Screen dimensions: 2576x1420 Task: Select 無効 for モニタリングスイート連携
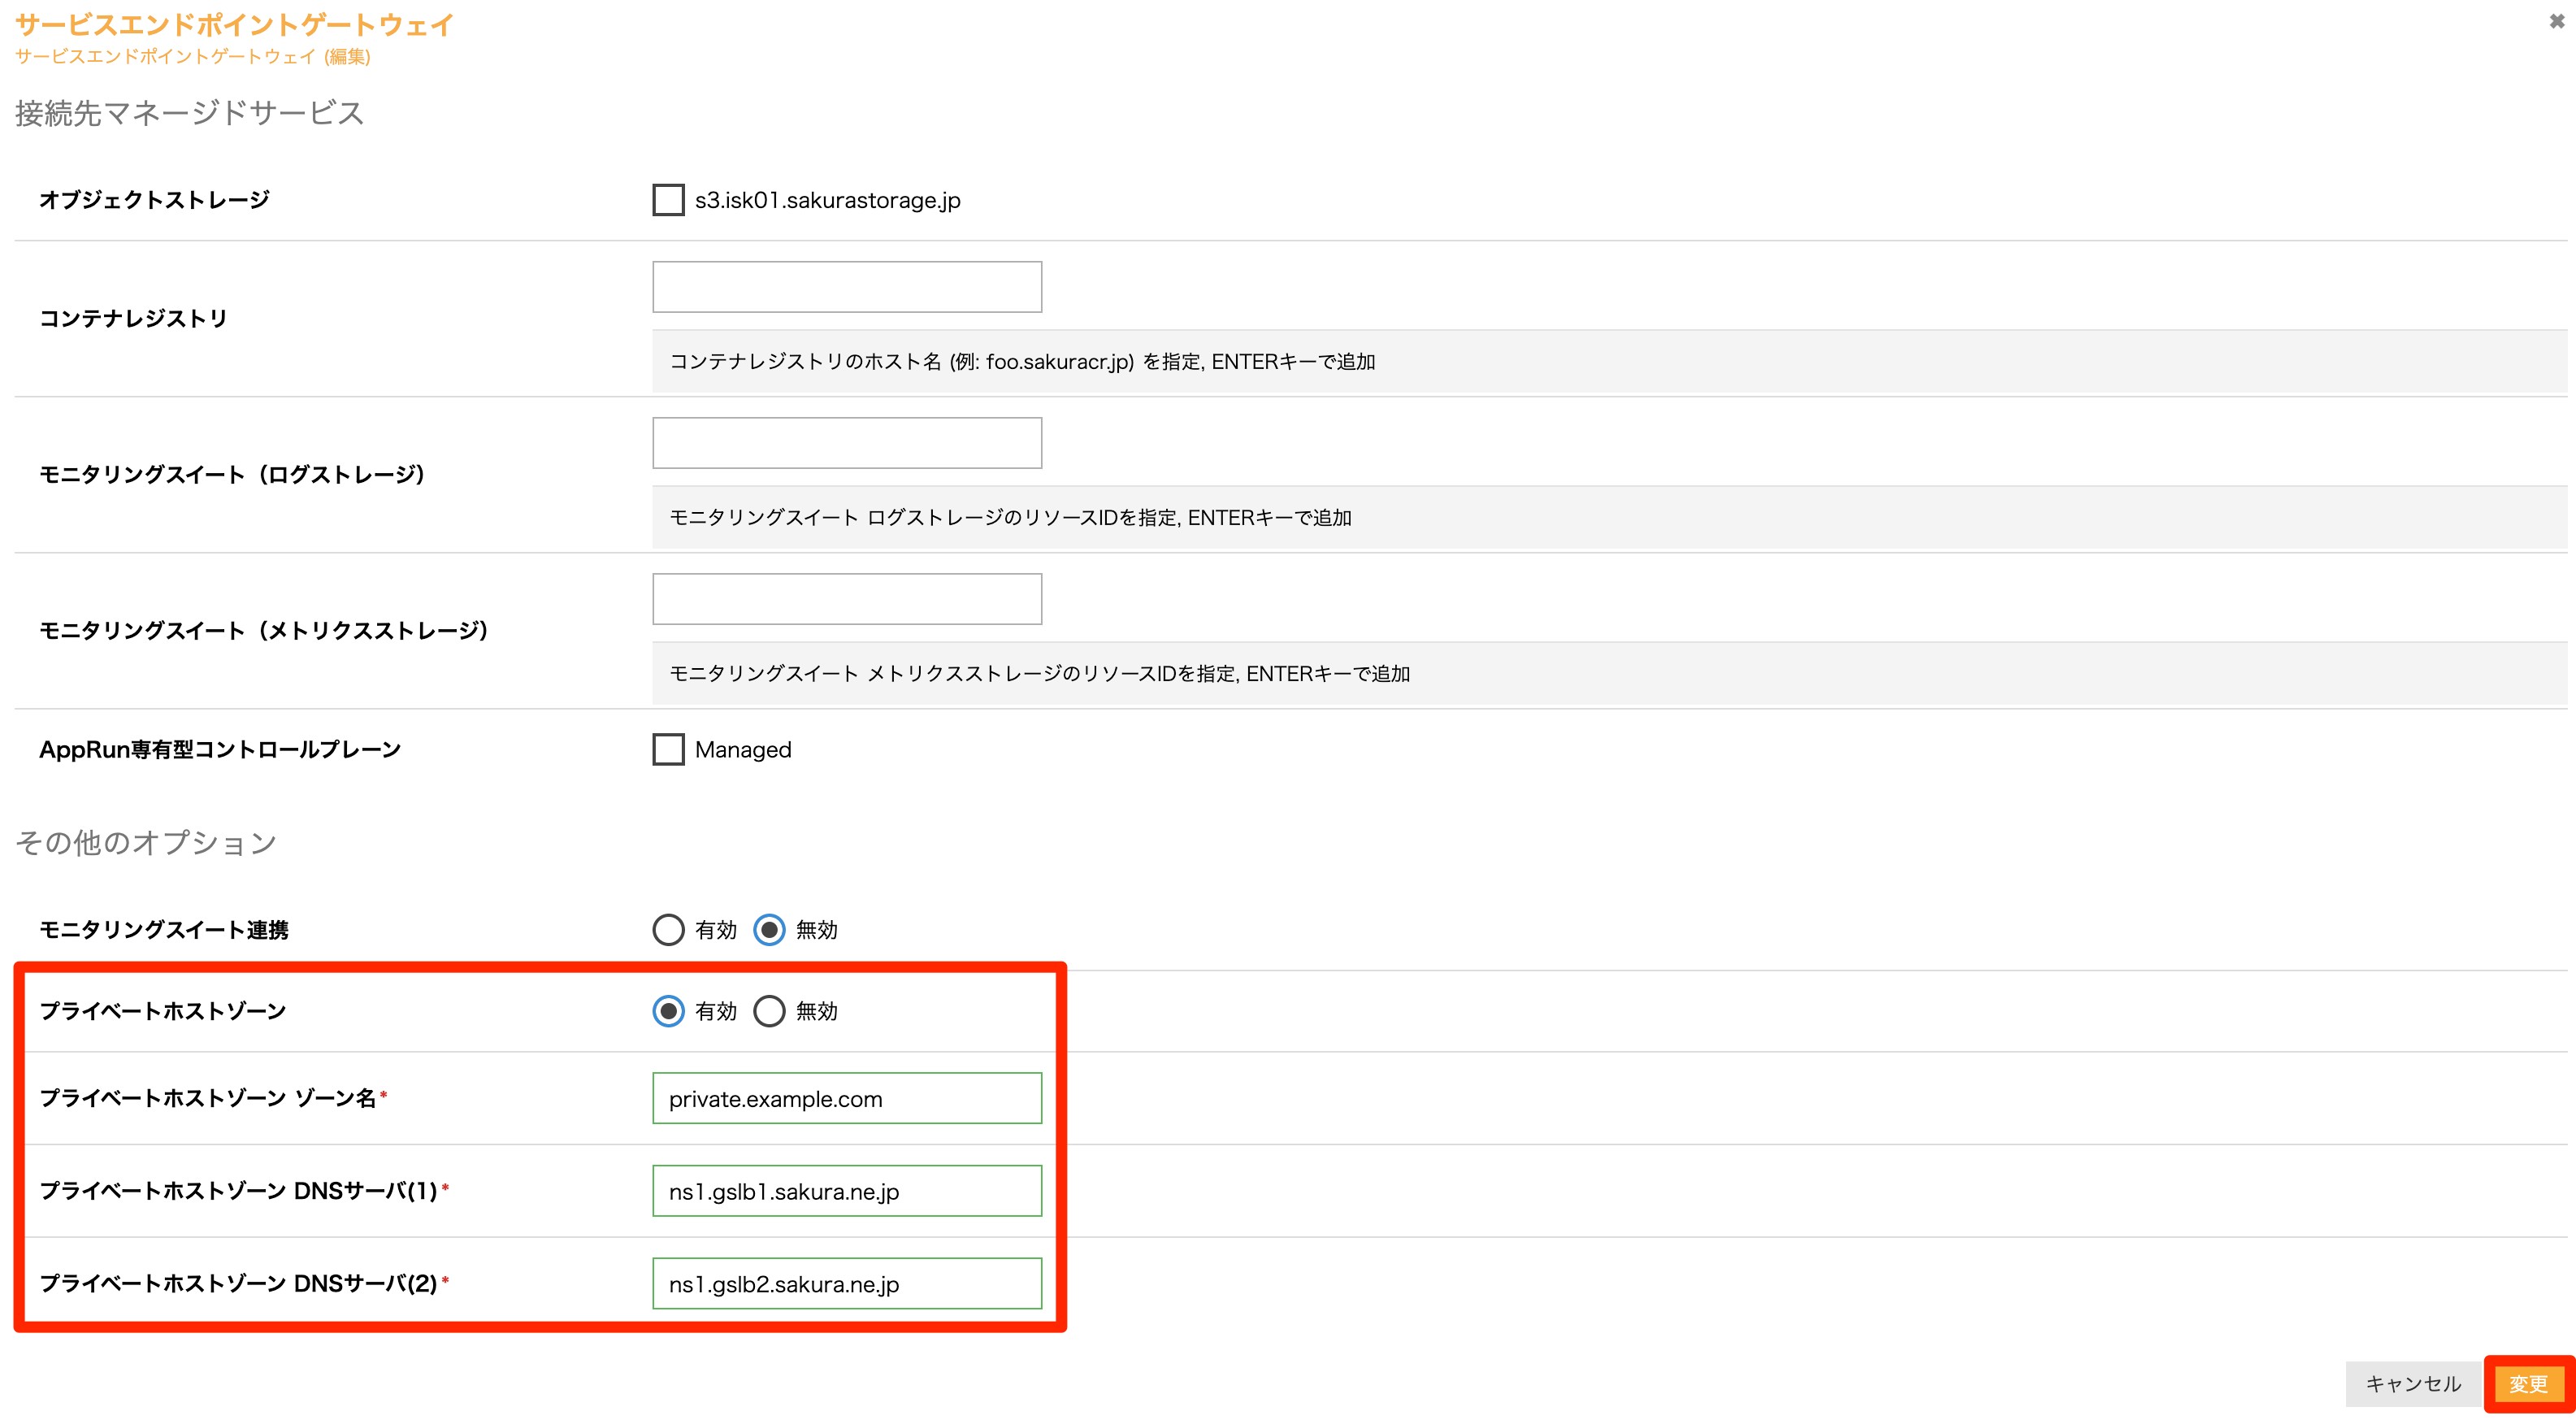pos(769,930)
